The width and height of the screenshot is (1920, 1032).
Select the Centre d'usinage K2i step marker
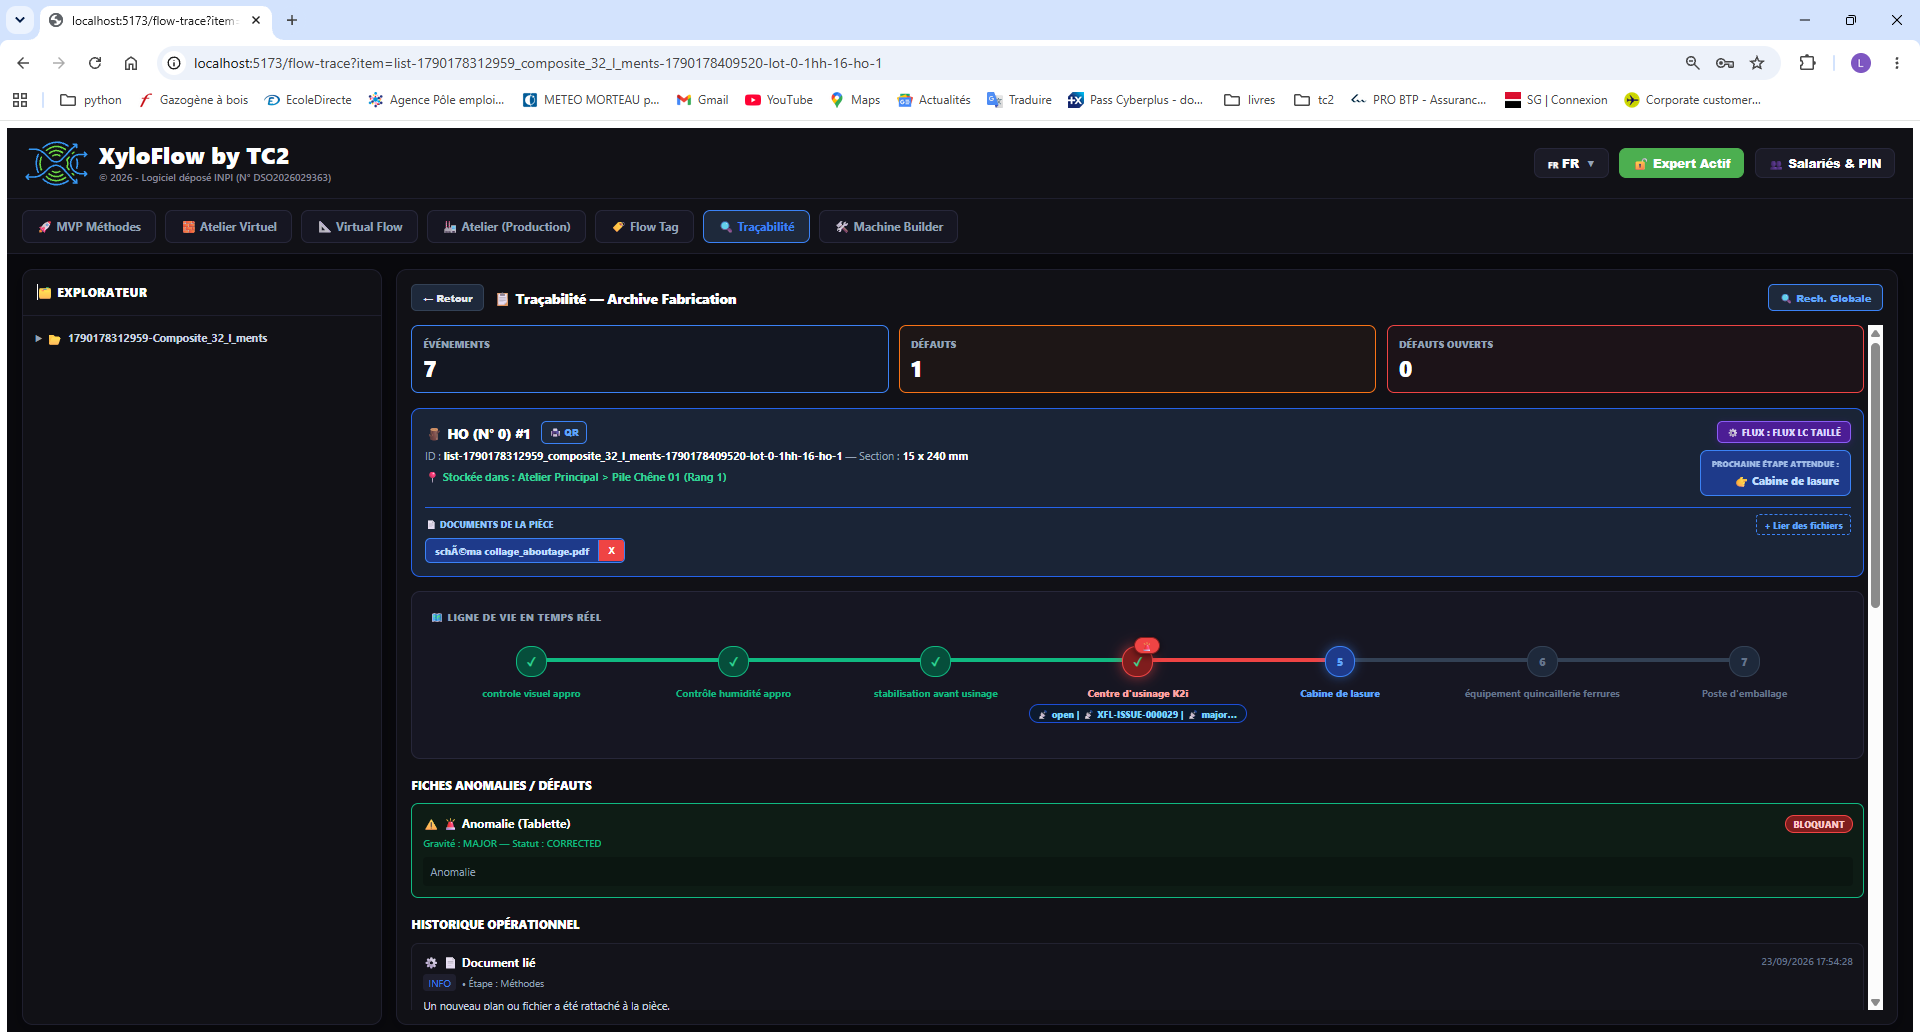1138,661
